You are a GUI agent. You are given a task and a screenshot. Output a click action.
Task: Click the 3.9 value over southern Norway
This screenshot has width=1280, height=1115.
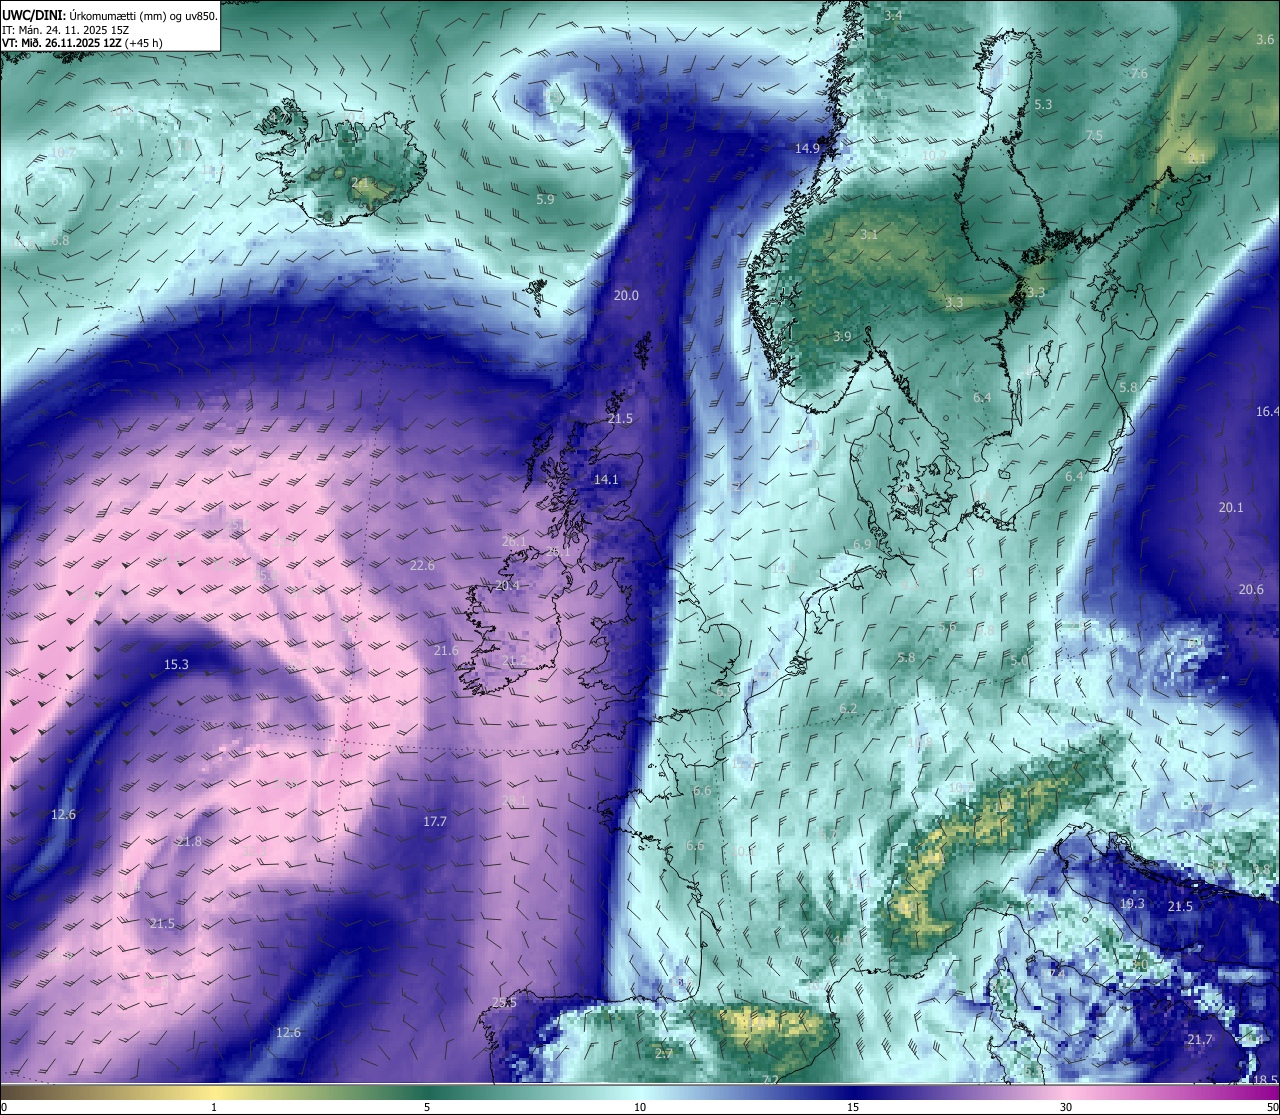pyautogui.click(x=842, y=336)
